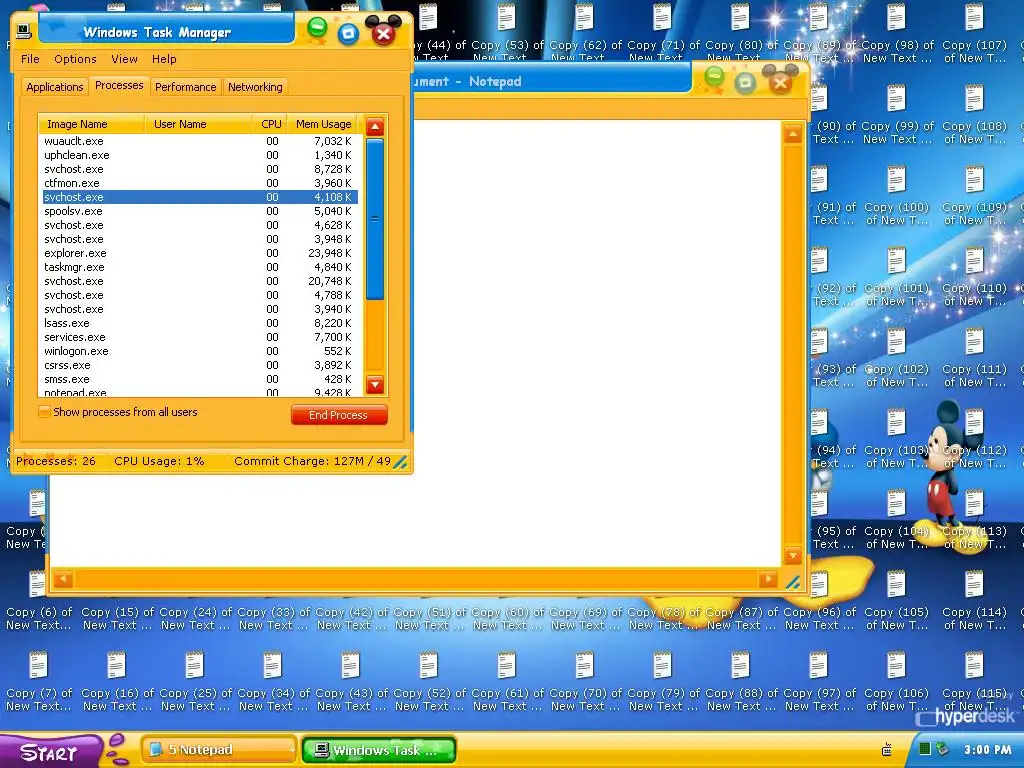Select the ctfmon.exe process row
This screenshot has height=768, width=1024.
tap(199, 184)
